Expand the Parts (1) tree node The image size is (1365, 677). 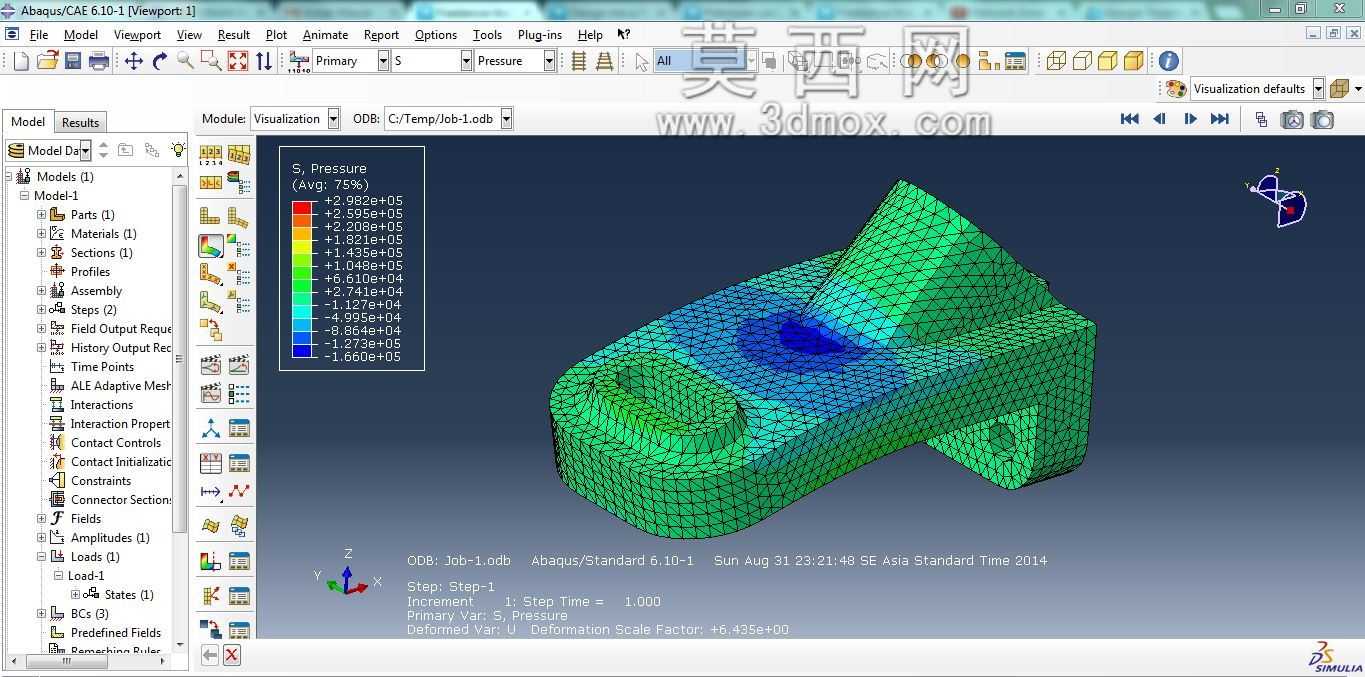(41, 215)
